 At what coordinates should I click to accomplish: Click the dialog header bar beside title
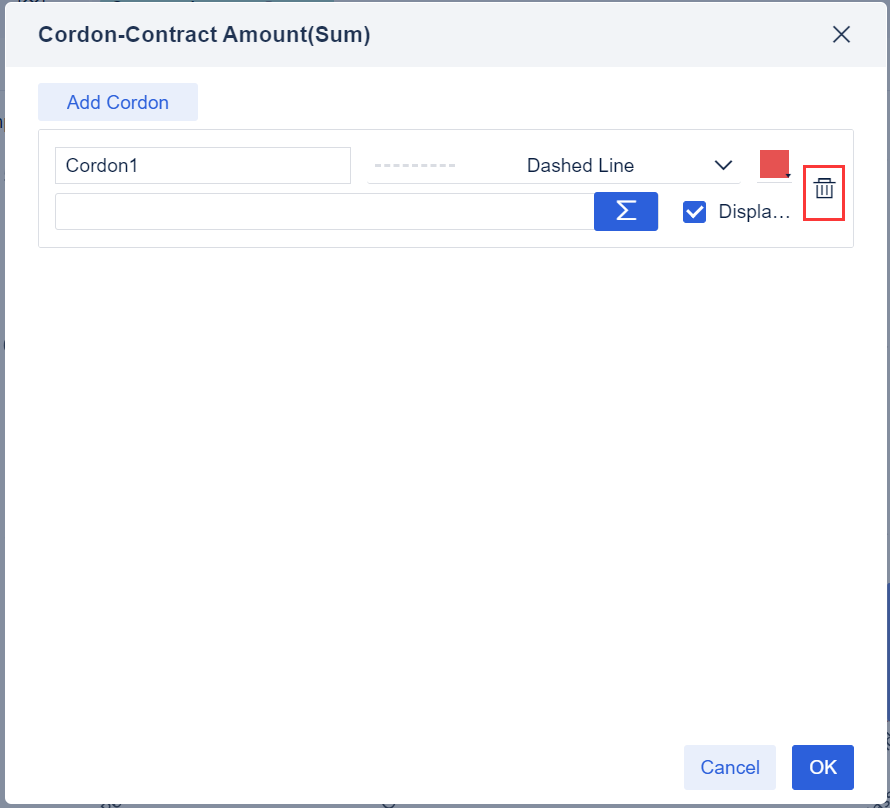[x=600, y=35]
